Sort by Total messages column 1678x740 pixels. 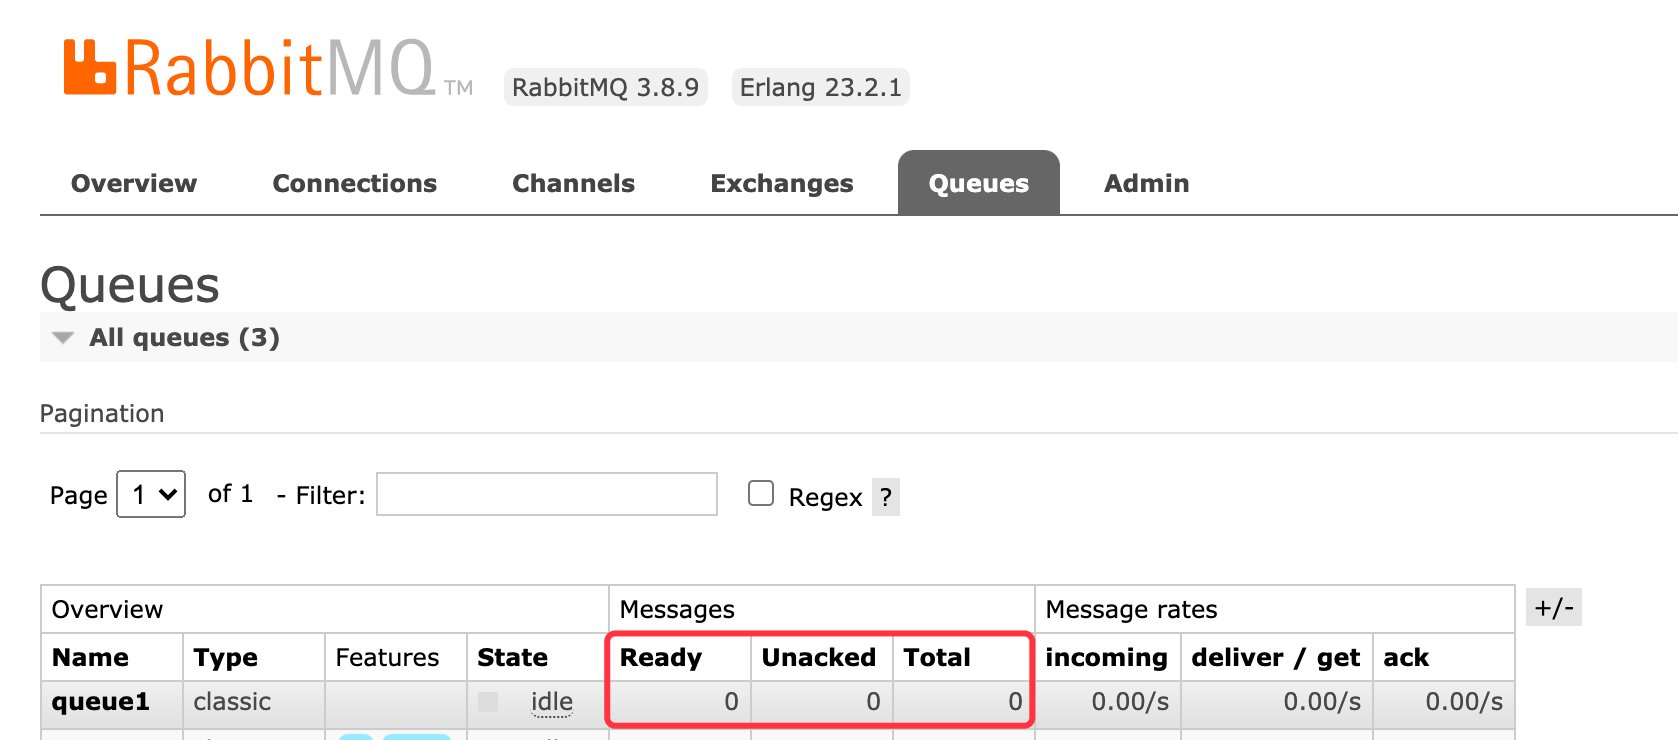coord(937,657)
